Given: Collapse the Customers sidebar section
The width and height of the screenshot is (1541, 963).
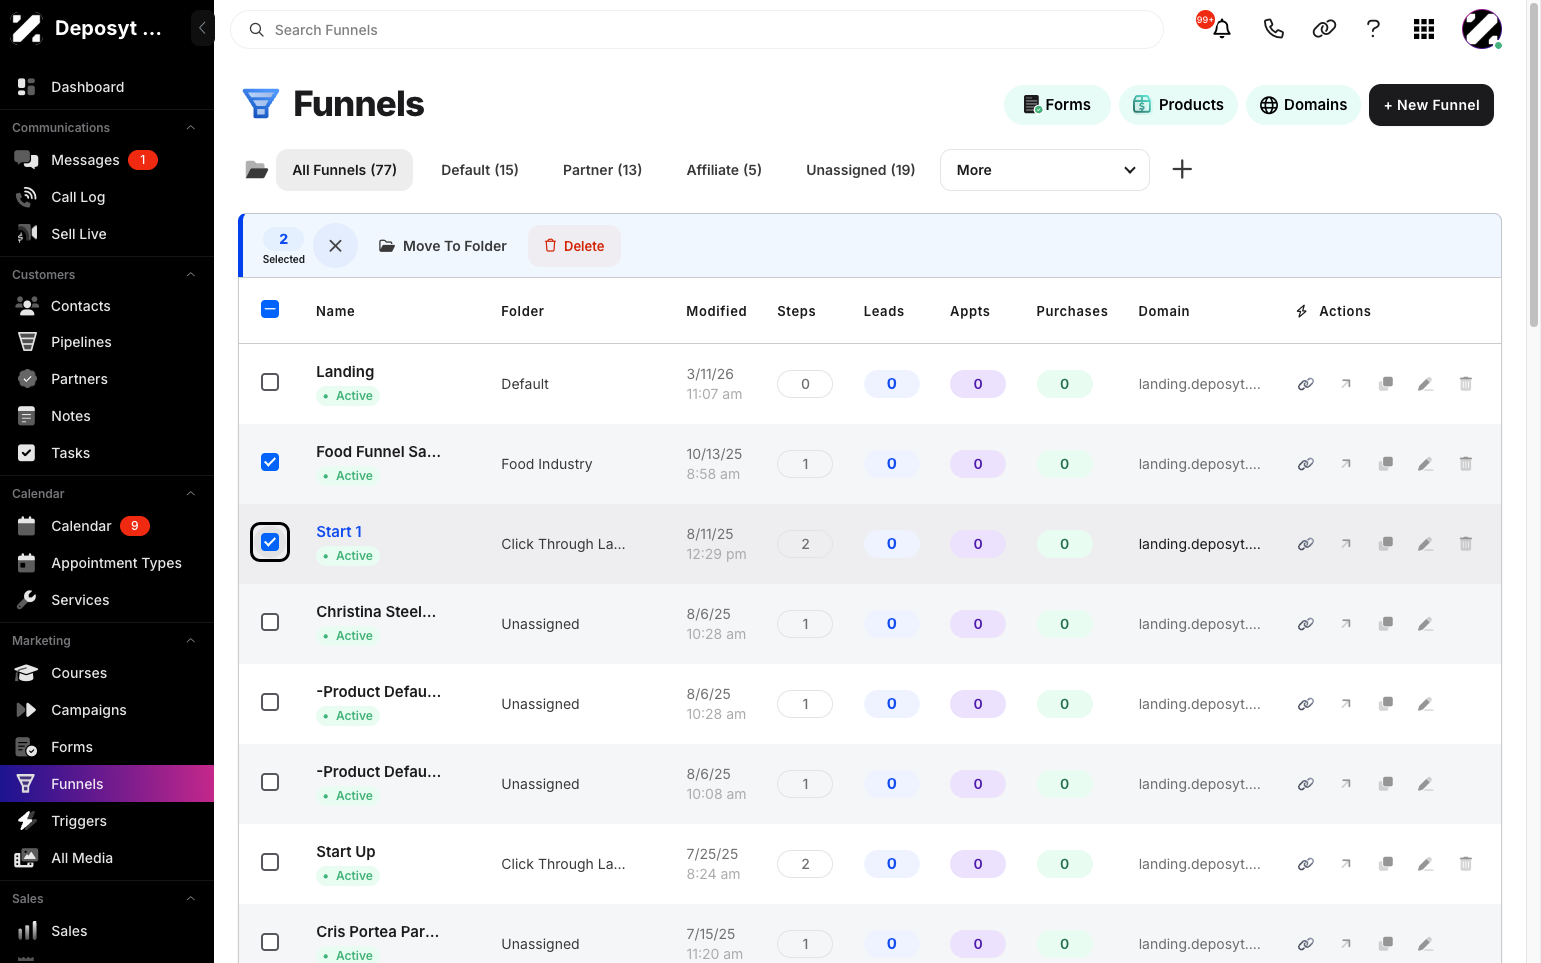Looking at the screenshot, I should [x=190, y=275].
